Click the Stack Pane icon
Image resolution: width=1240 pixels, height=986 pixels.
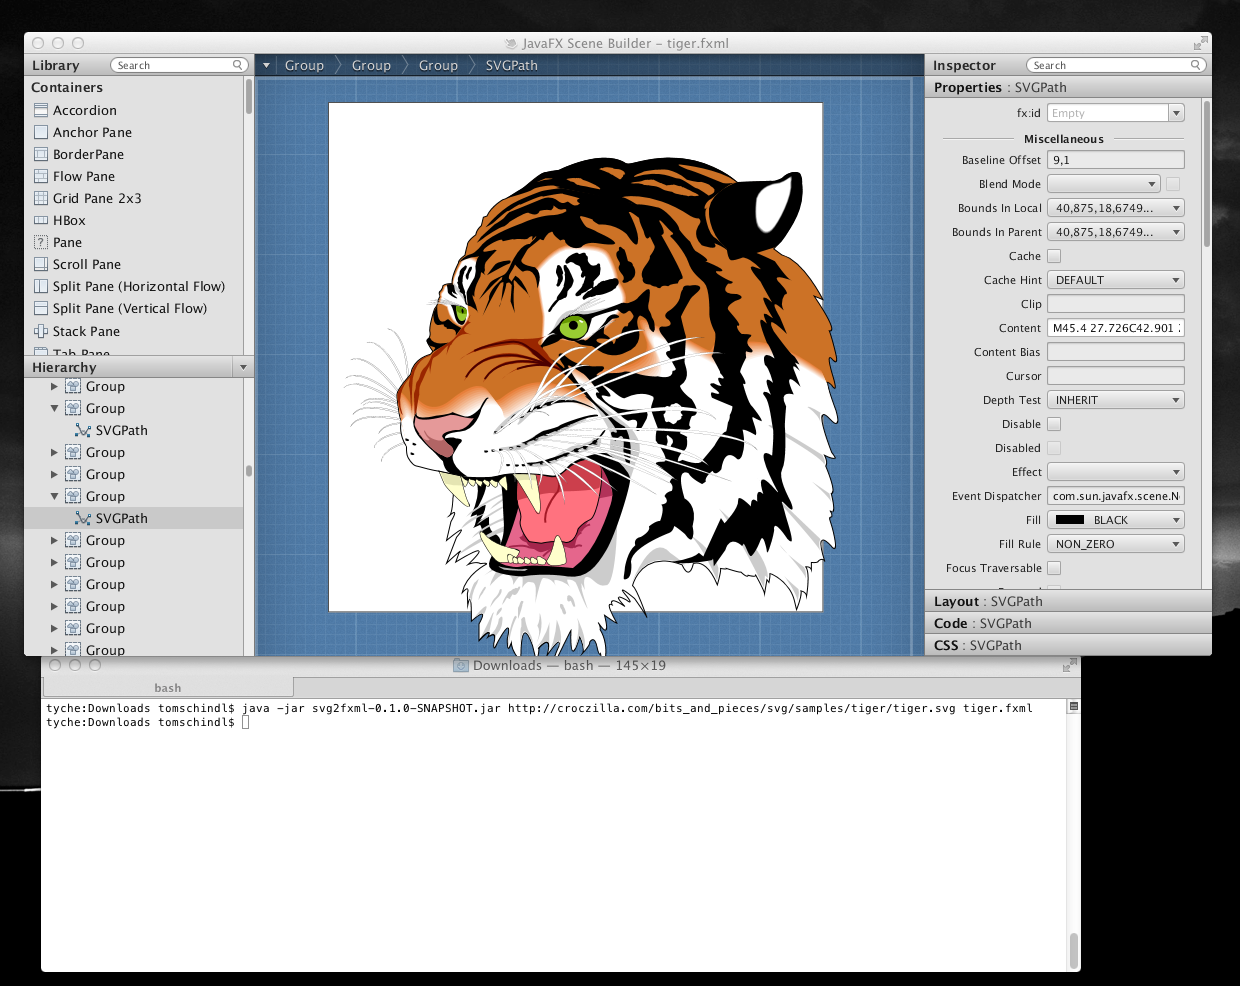(41, 331)
